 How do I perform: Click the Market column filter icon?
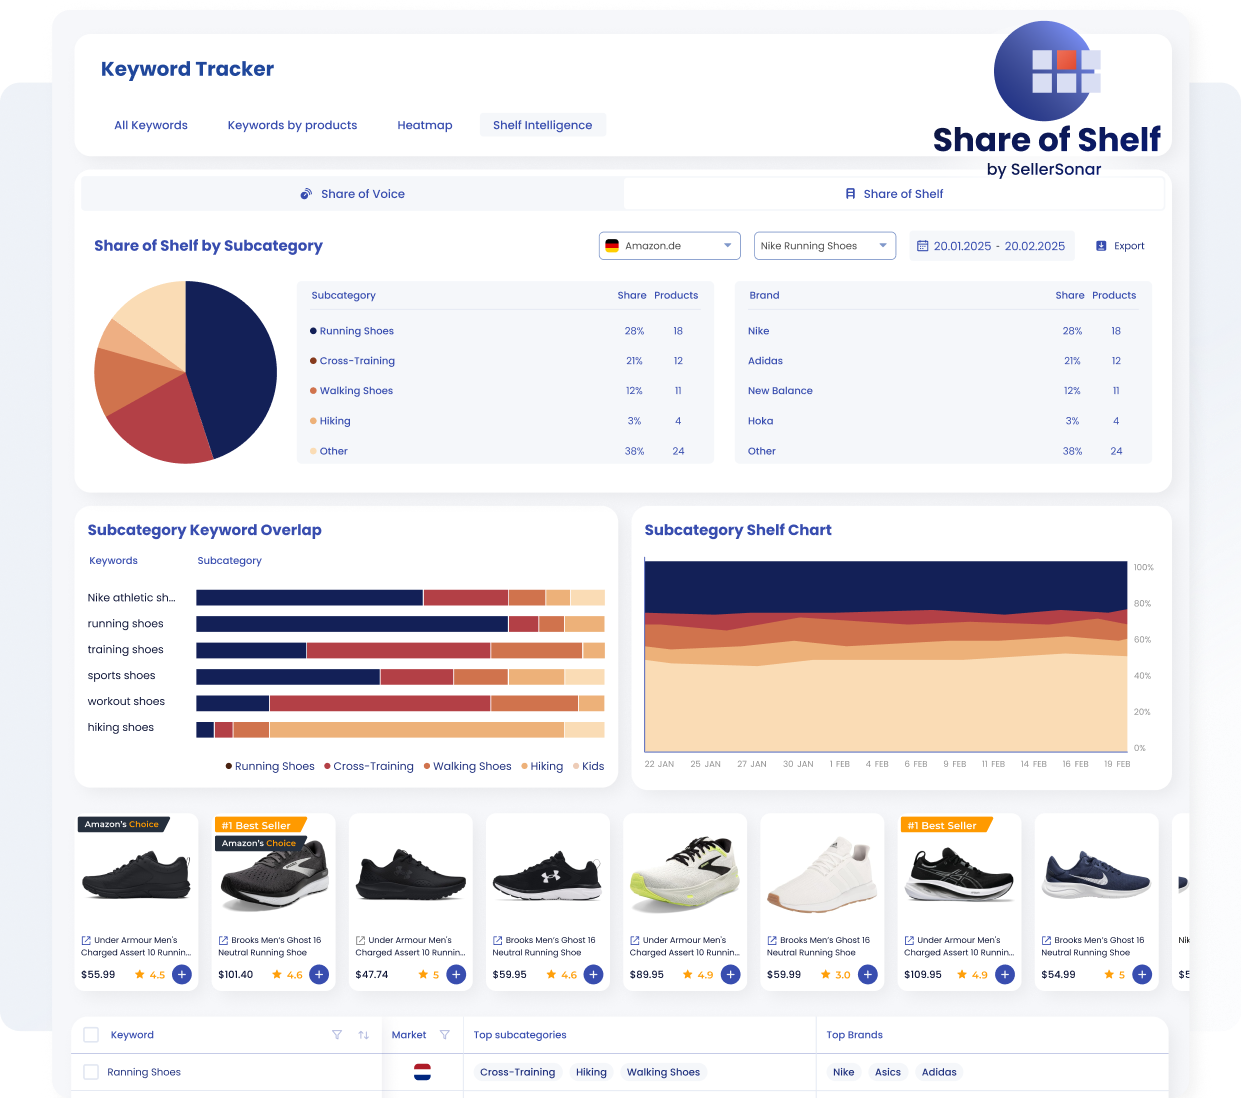click(445, 1035)
